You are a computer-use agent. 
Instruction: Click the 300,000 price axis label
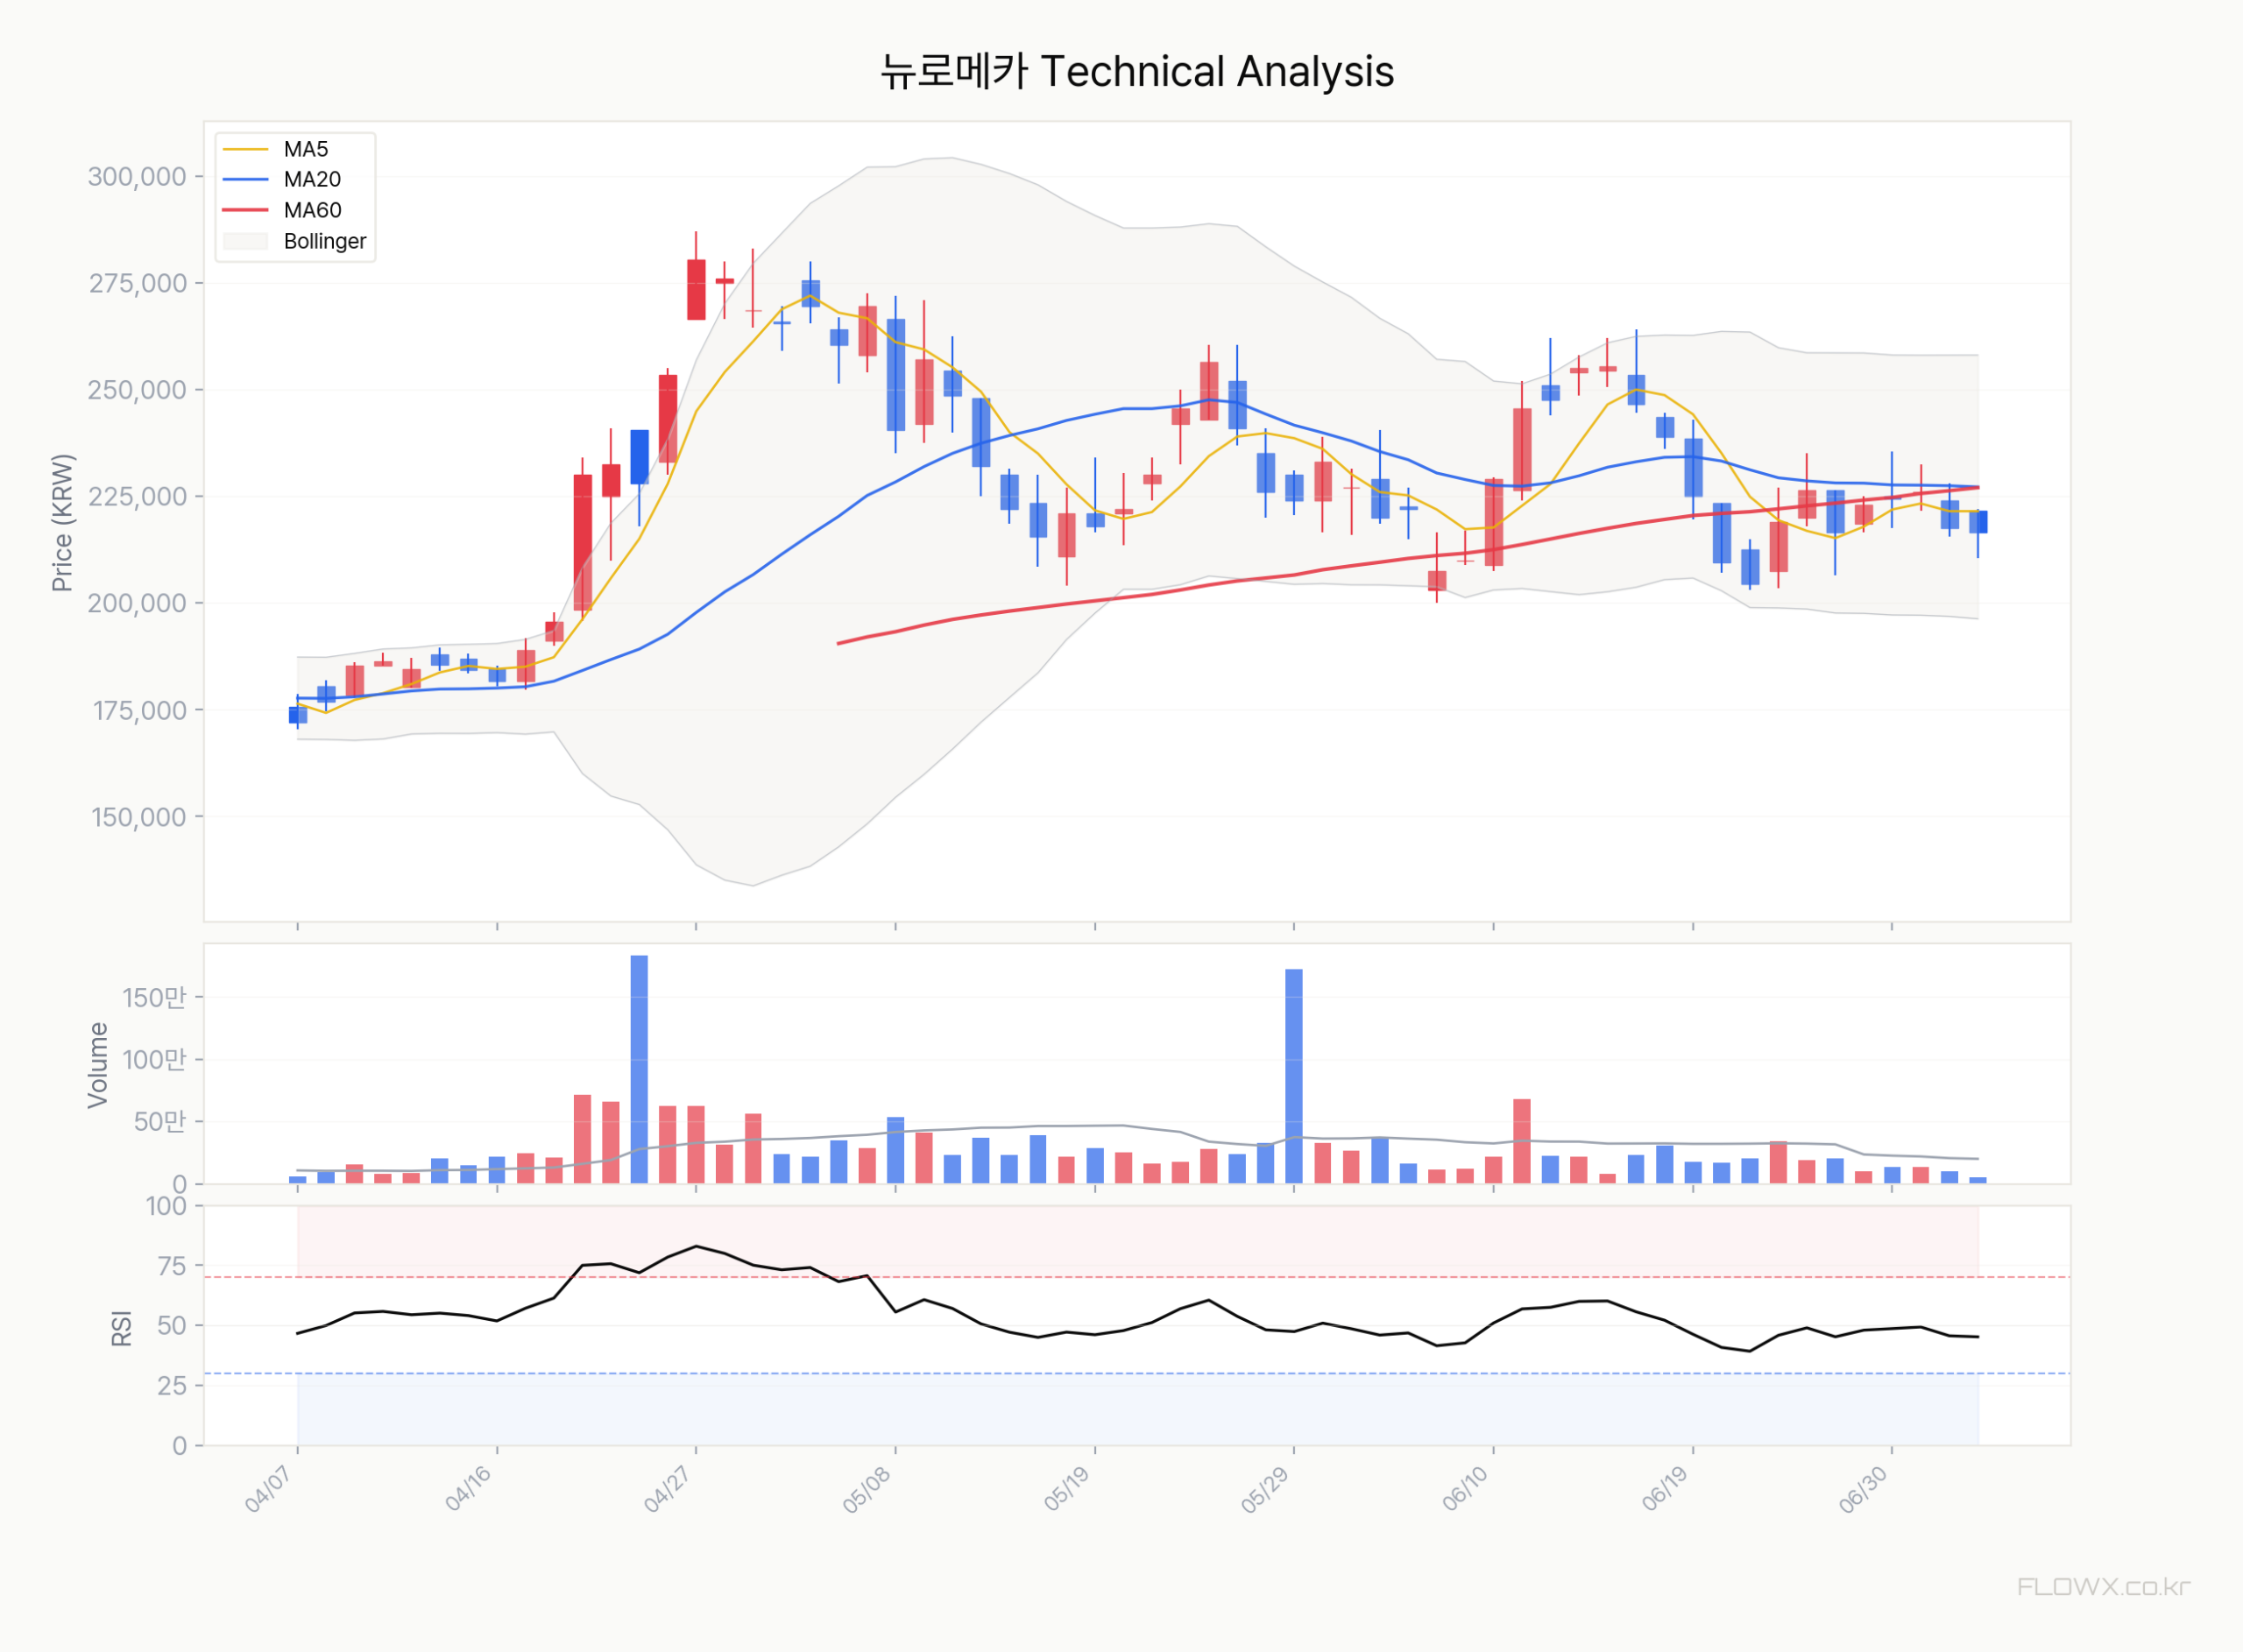click(x=138, y=177)
